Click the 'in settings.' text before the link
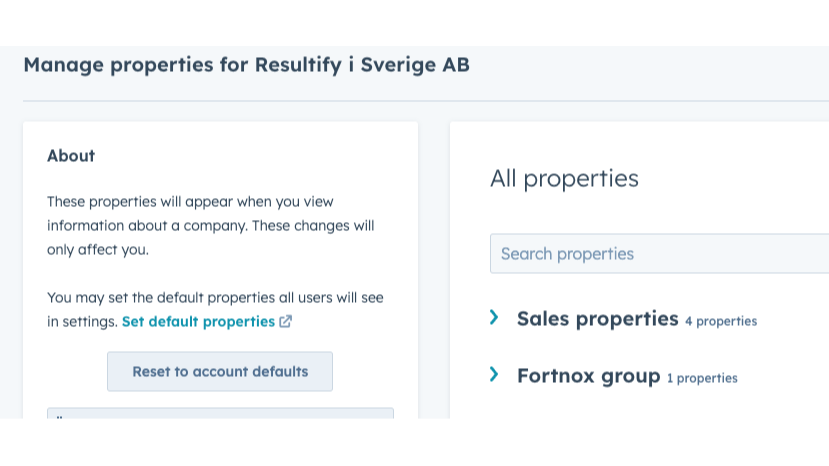 pos(82,322)
